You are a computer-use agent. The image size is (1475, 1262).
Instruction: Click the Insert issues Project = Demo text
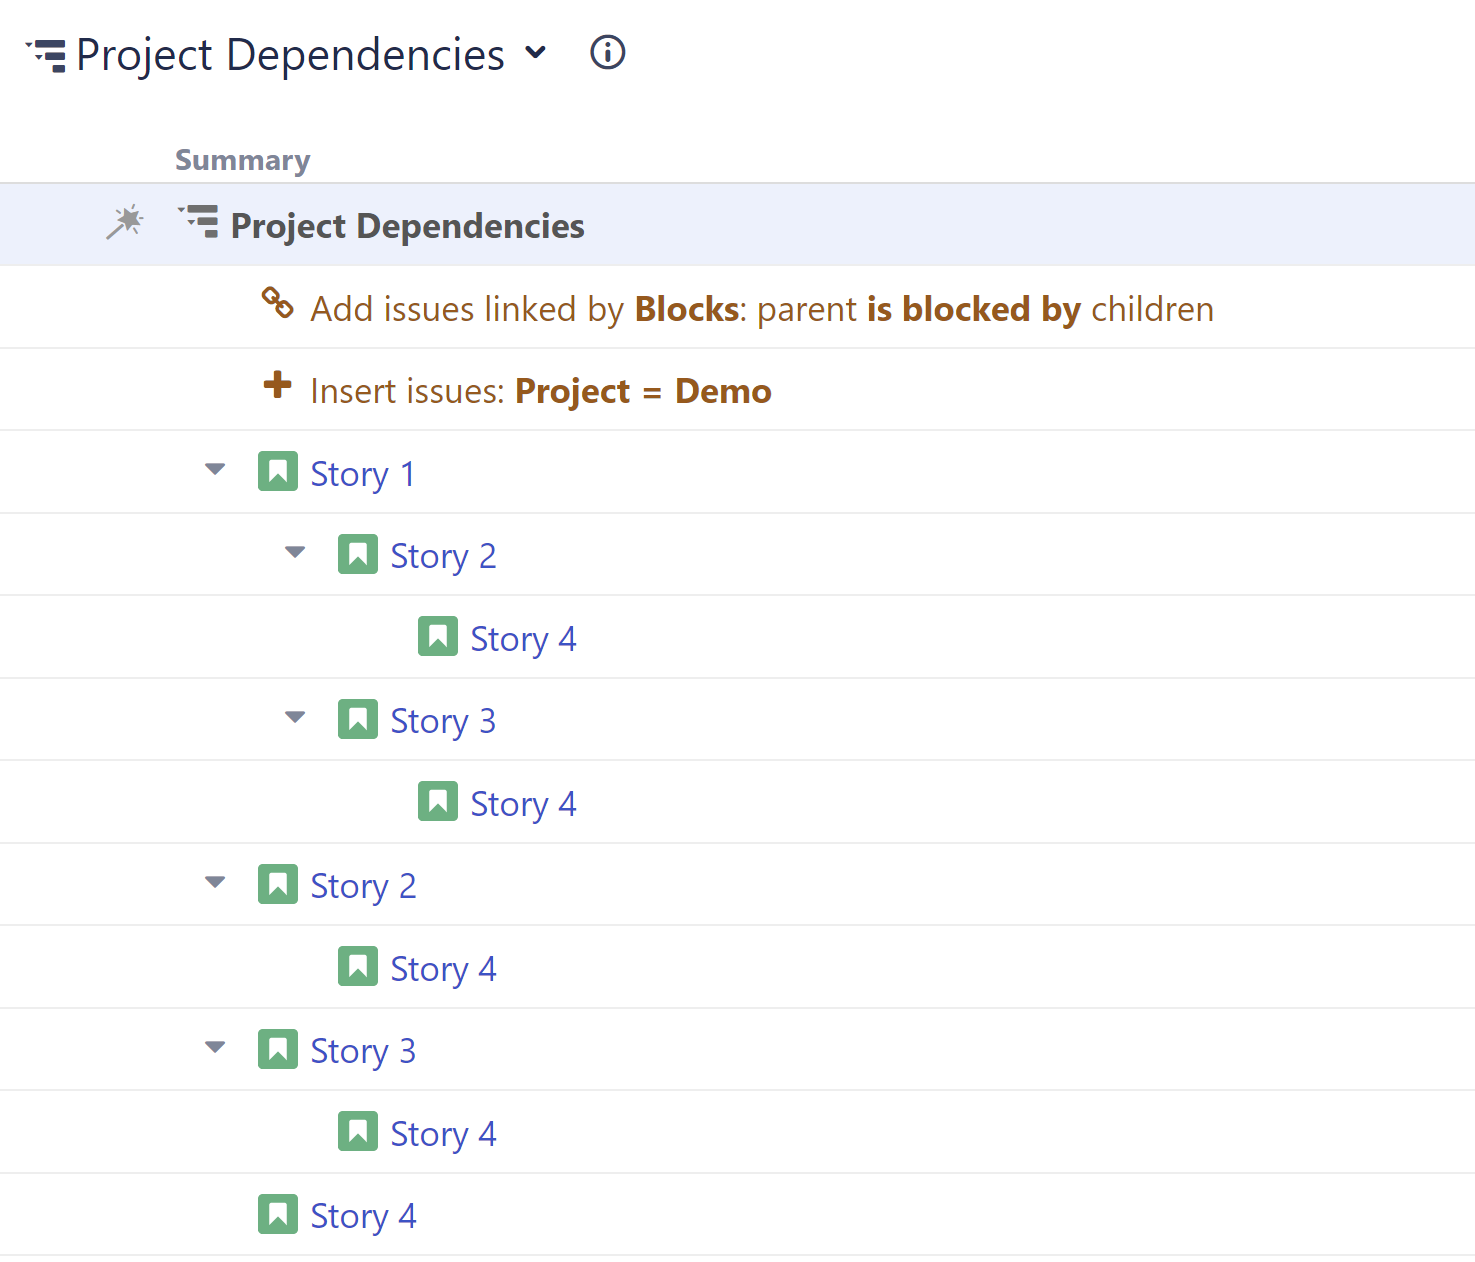[x=542, y=390]
